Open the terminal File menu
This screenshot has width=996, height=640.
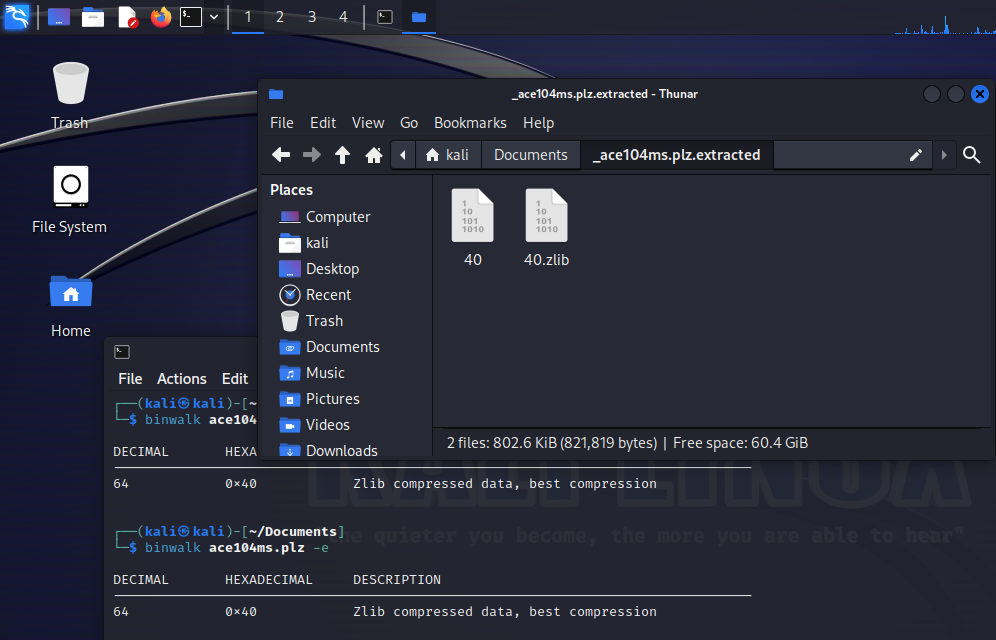pos(130,378)
